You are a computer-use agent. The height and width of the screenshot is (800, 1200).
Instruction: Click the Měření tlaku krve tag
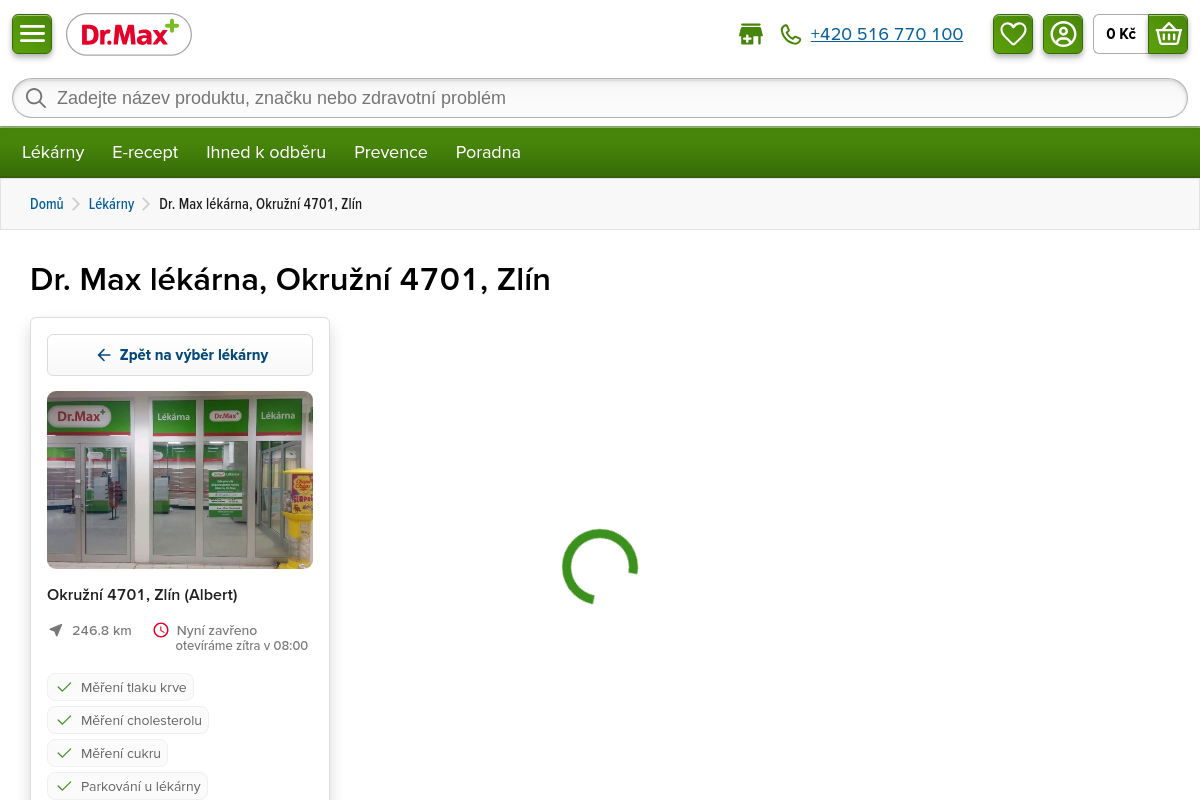click(121, 688)
